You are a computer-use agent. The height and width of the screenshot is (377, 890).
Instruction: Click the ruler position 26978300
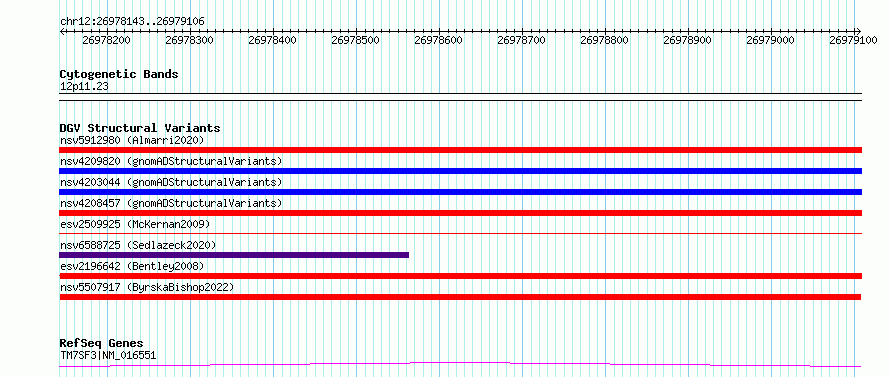[190, 41]
